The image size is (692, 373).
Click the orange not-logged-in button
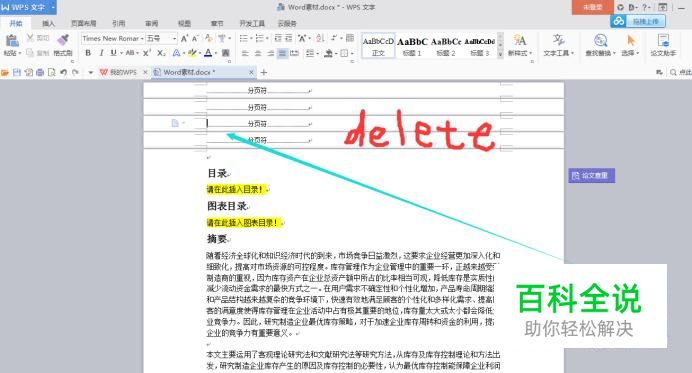[x=592, y=7]
